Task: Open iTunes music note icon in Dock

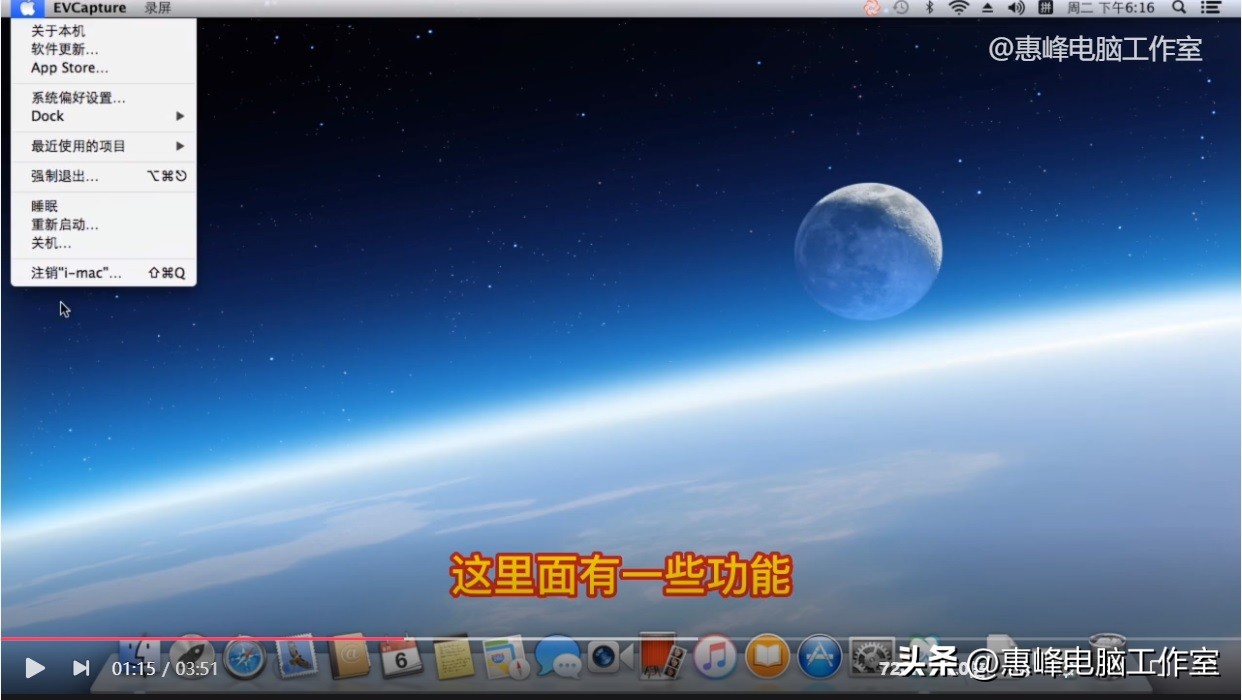Action: (x=715, y=657)
